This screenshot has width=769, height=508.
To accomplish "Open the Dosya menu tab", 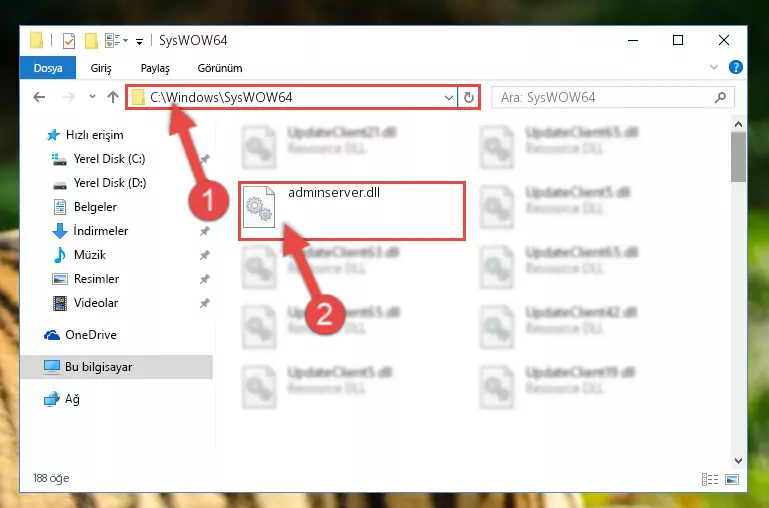I will tap(48, 68).
